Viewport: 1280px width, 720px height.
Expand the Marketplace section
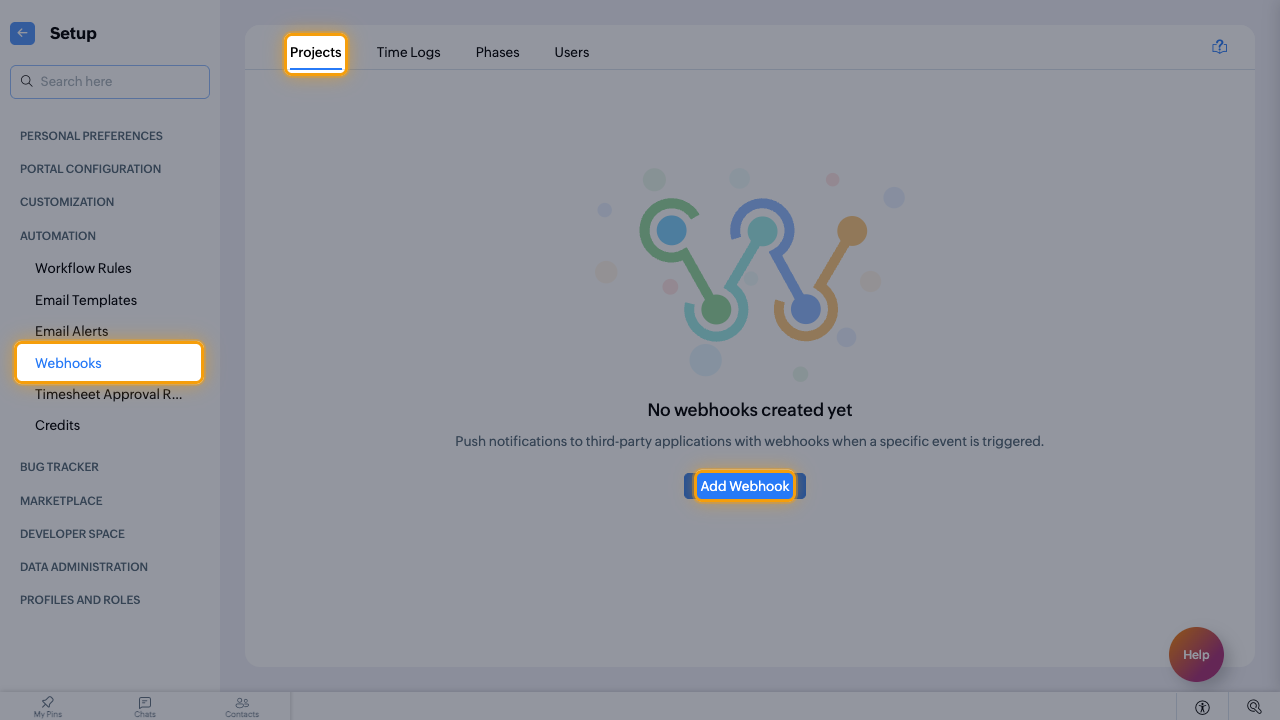click(x=61, y=501)
